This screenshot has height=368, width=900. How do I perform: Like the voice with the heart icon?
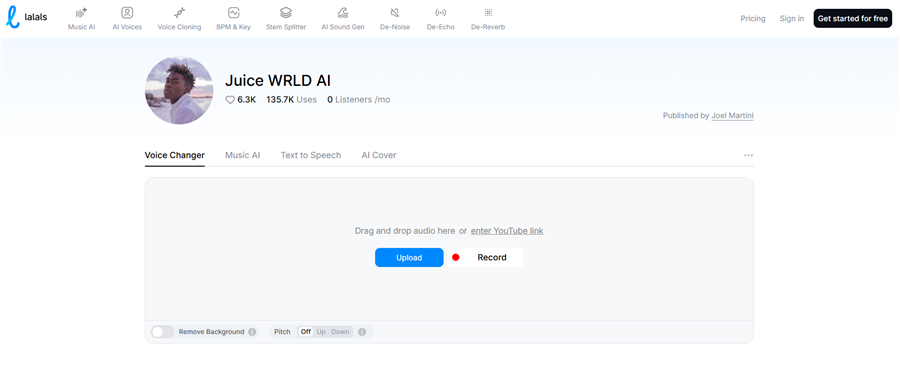click(230, 100)
